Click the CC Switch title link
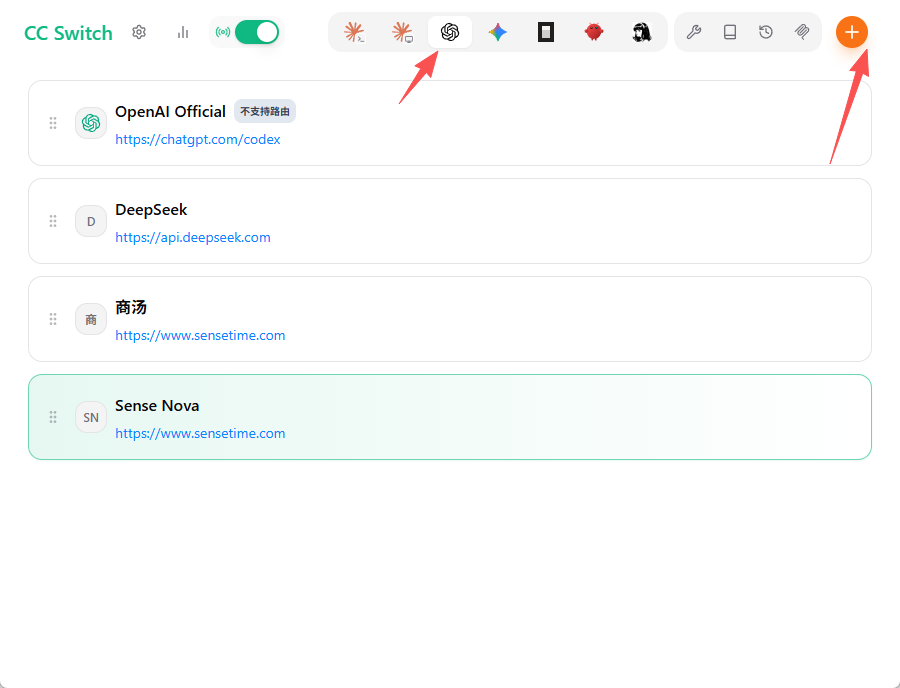 [68, 33]
